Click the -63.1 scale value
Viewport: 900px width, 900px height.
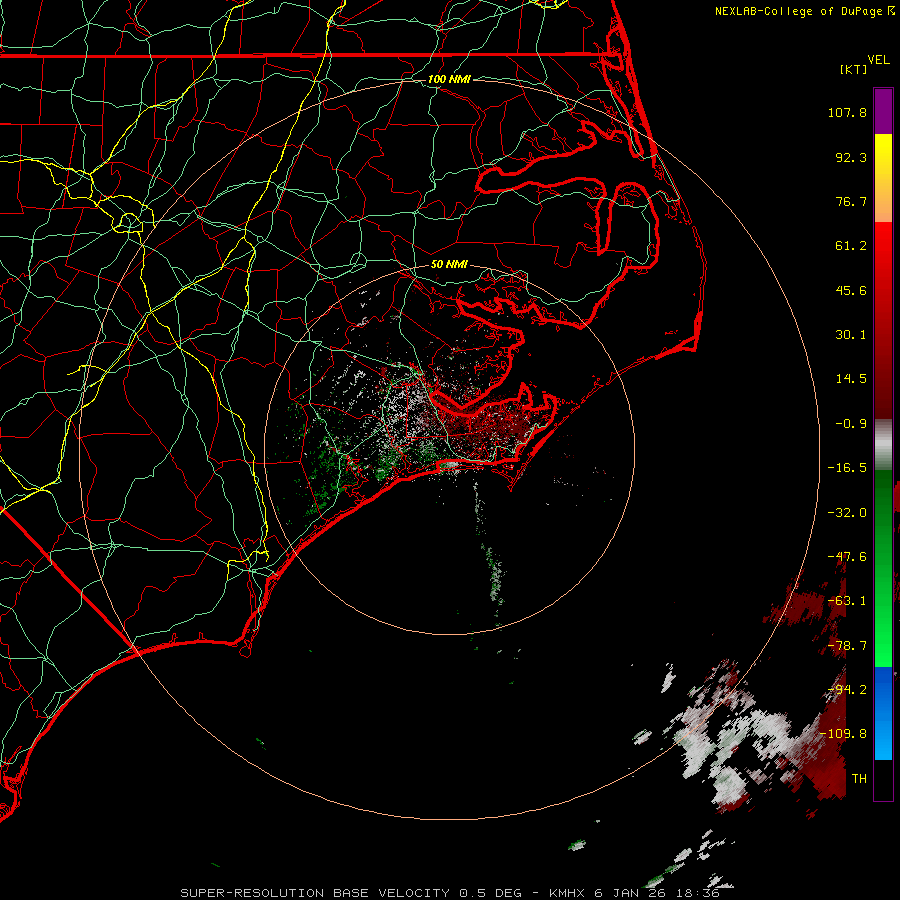[847, 601]
